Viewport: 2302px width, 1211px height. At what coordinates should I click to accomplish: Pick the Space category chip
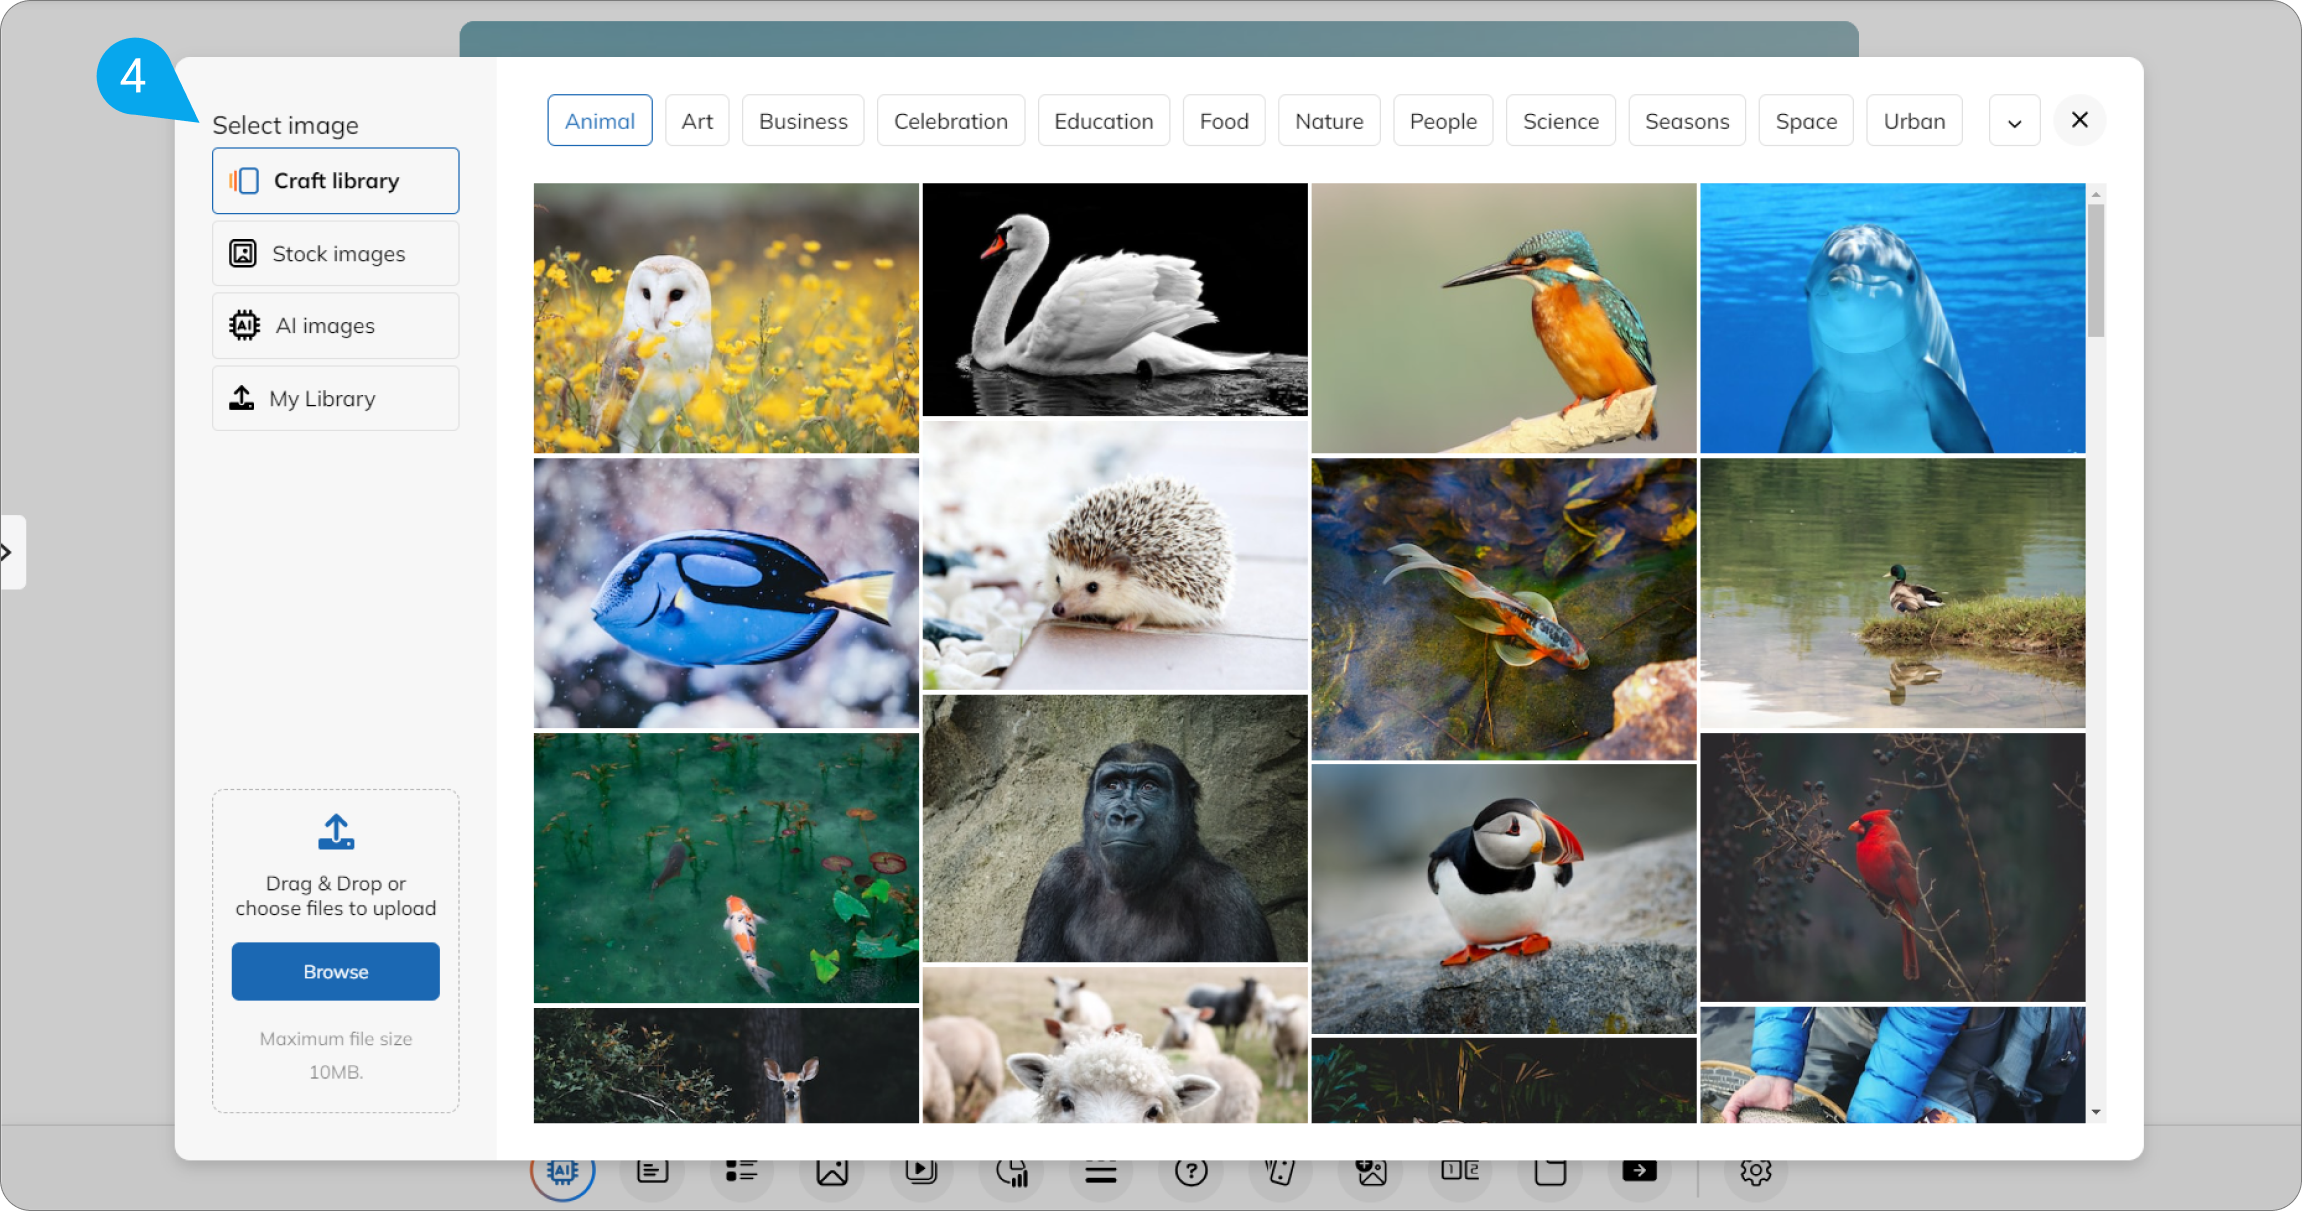(x=1806, y=121)
